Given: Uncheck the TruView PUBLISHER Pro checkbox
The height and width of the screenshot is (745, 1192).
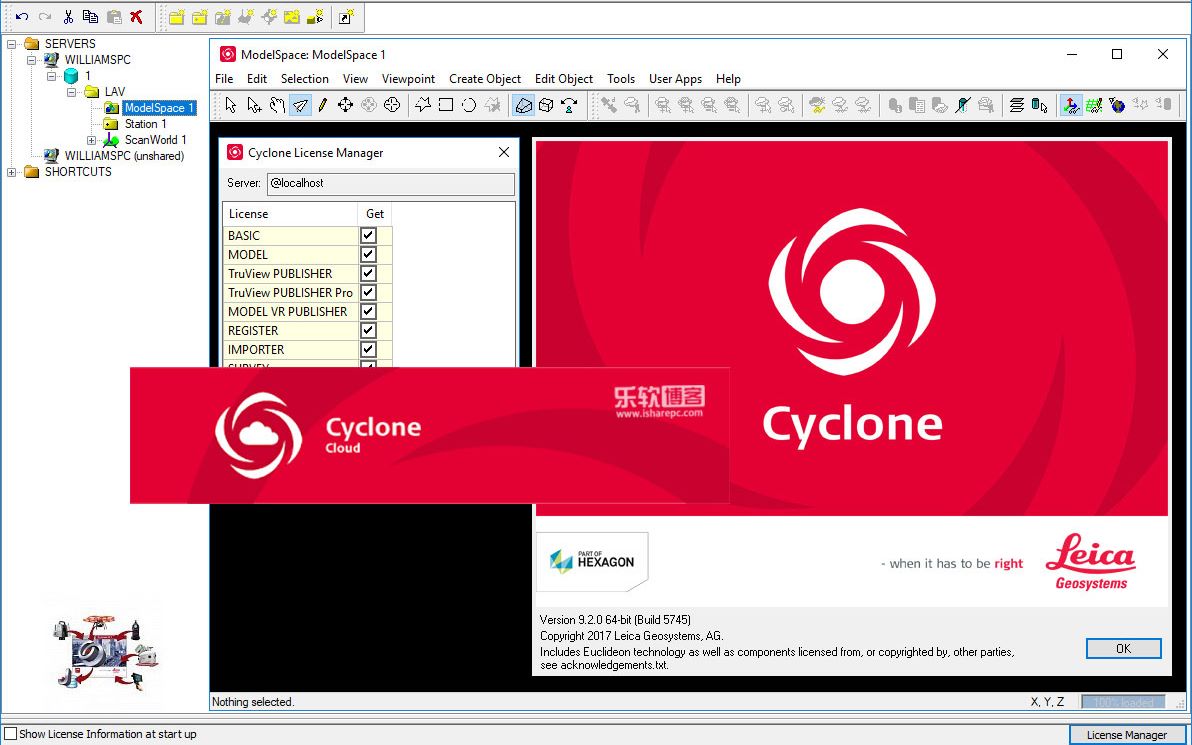Looking at the screenshot, I should click(x=368, y=293).
